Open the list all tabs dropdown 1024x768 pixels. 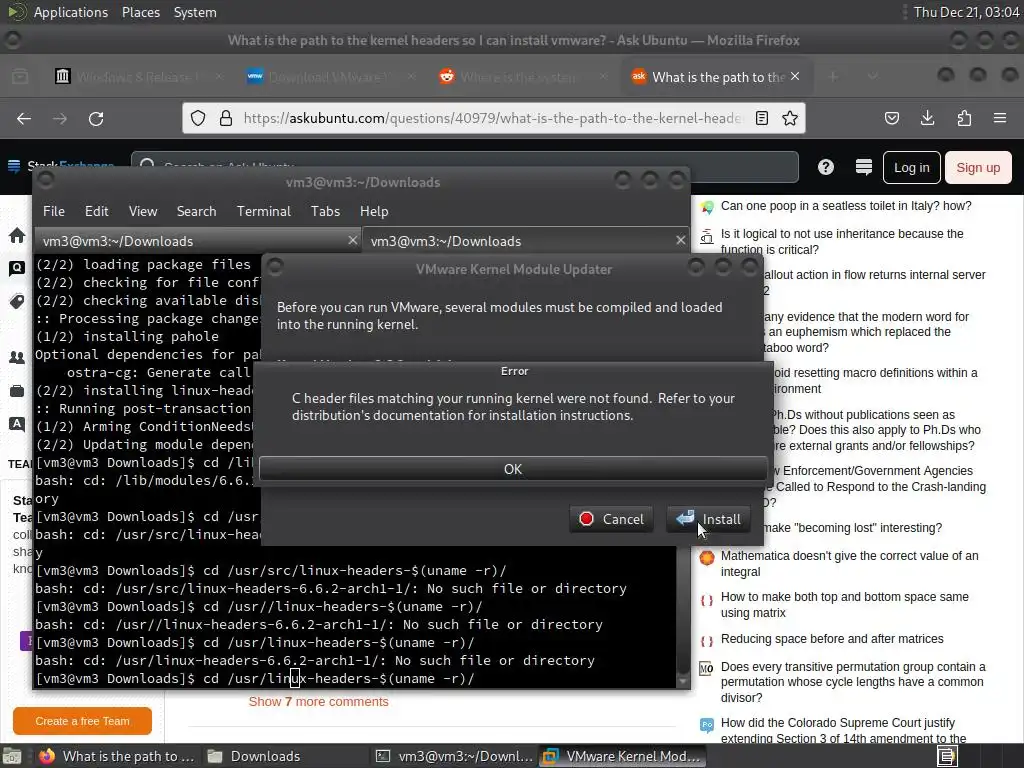coord(872,76)
